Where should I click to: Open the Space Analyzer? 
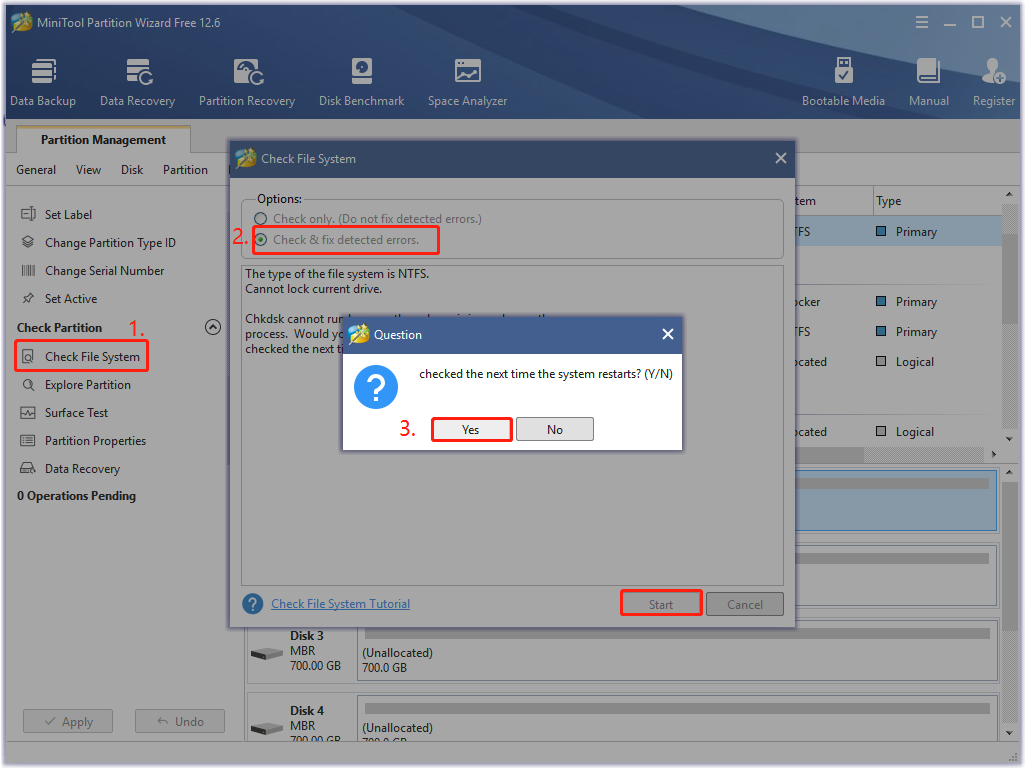468,83
